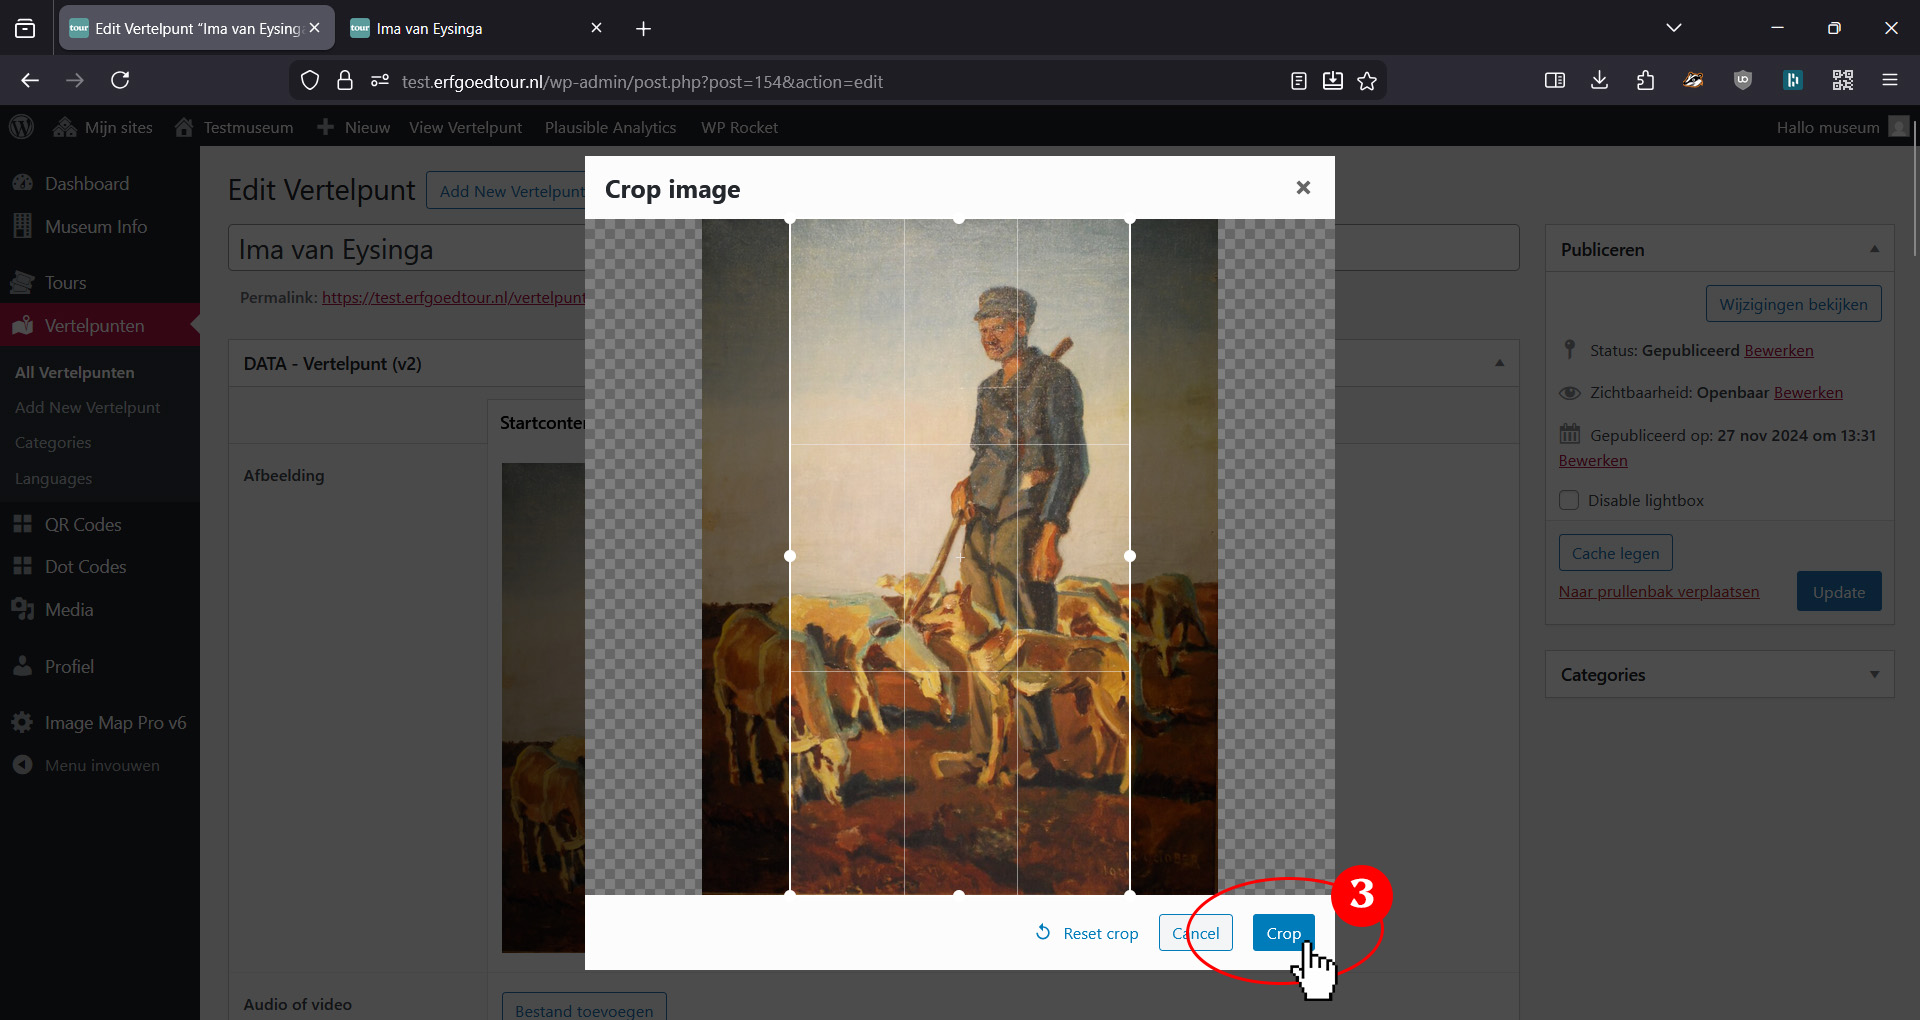The height and width of the screenshot is (1020, 1920).
Task: Collapse the Publiceren panel
Action: 1874,249
